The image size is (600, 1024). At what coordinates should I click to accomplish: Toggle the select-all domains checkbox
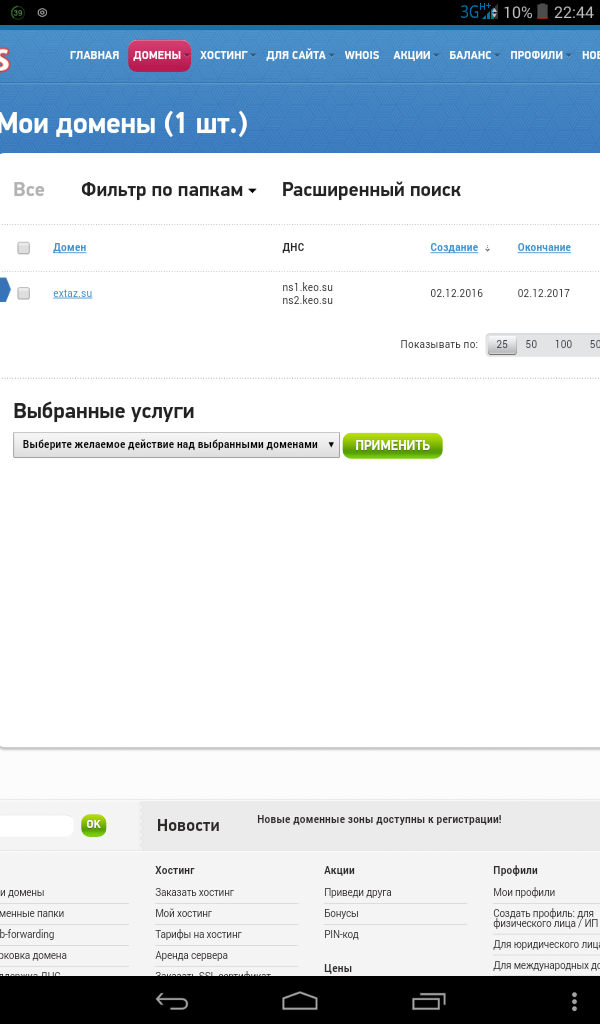24,248
